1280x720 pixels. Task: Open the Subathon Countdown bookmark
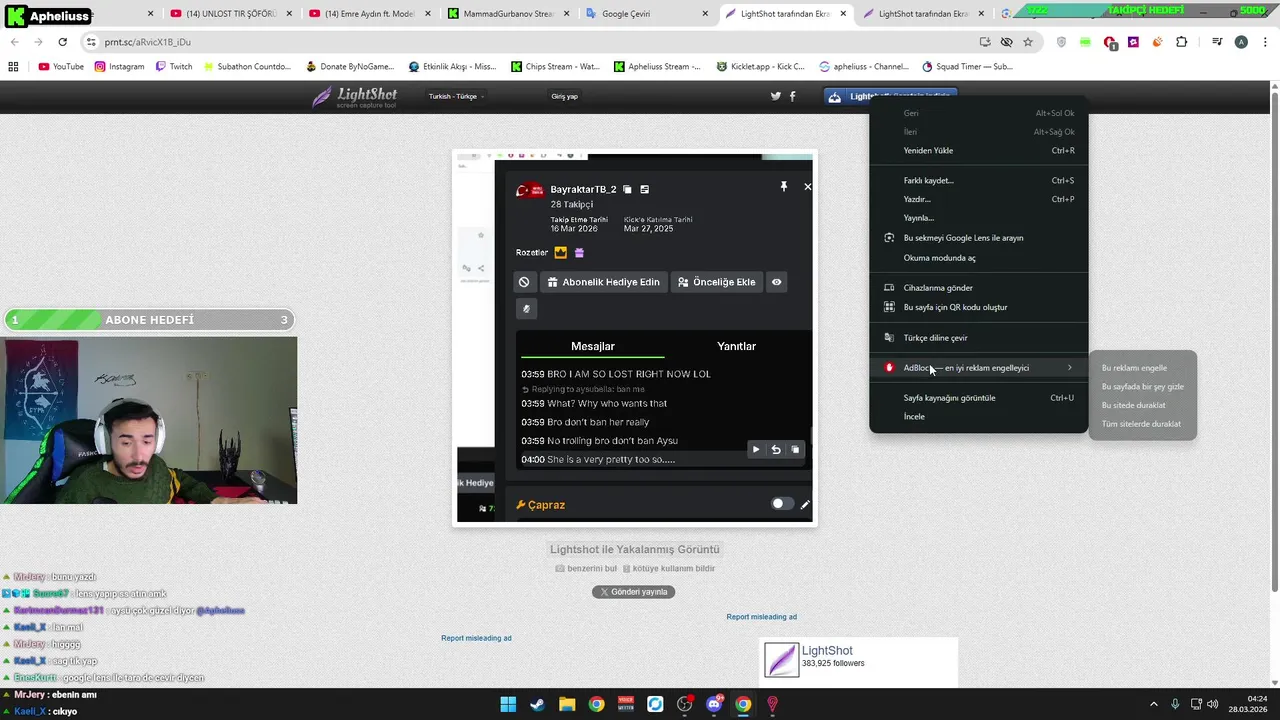pyautogui.click(x=246, y=66)
